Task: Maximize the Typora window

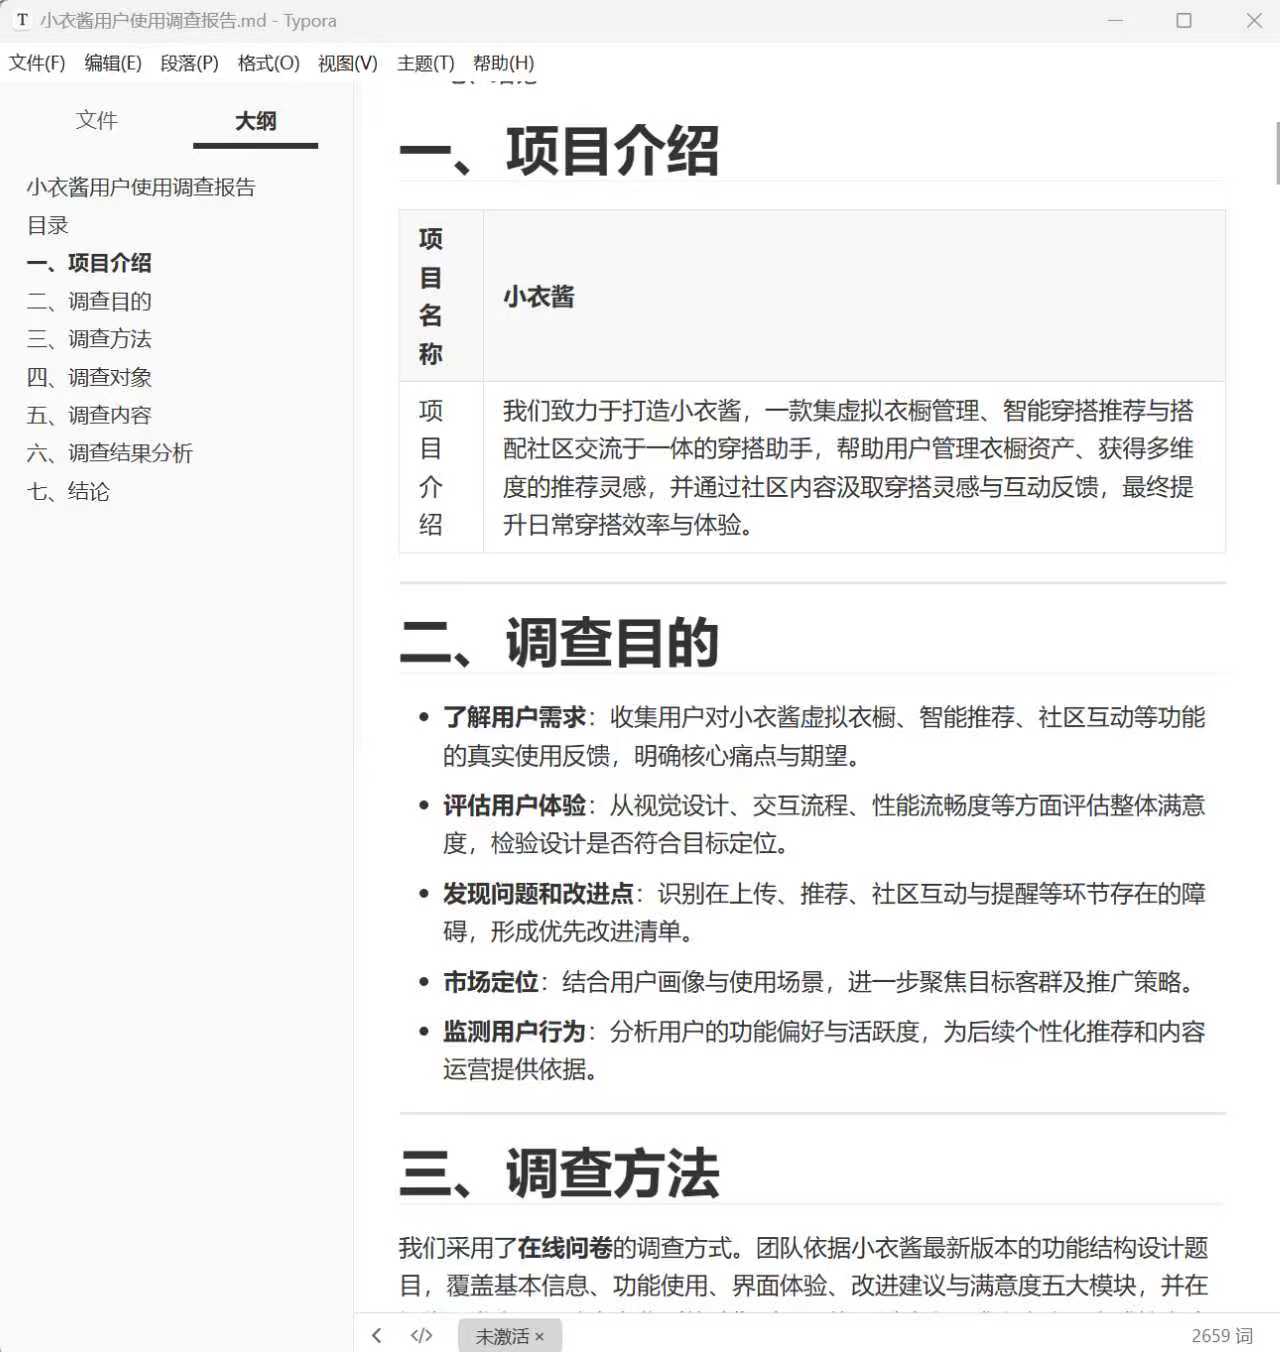Action: [x=1184, y=20]
